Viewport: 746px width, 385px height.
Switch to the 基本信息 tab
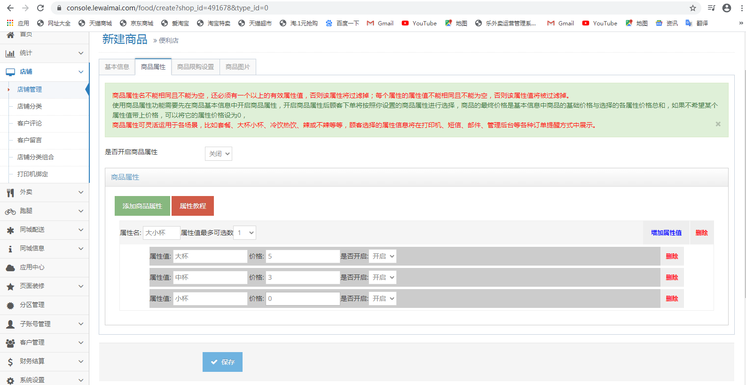[117, 67]
